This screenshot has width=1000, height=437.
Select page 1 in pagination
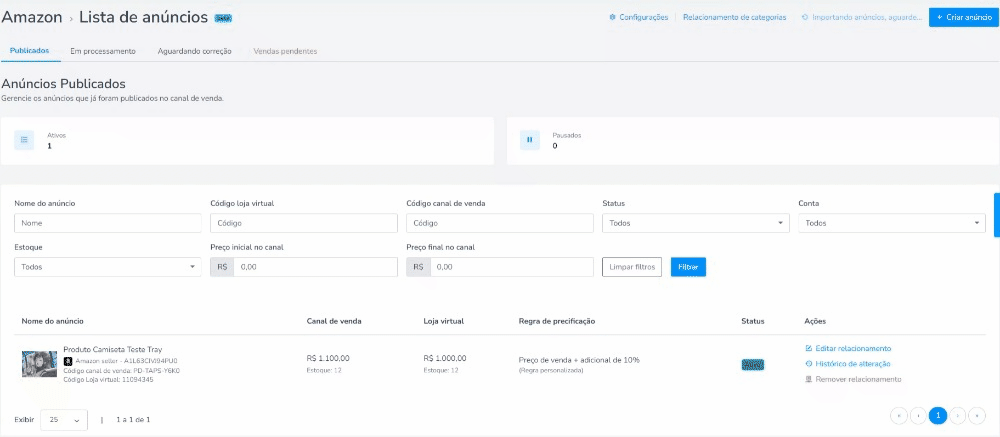tap(938, 416)
